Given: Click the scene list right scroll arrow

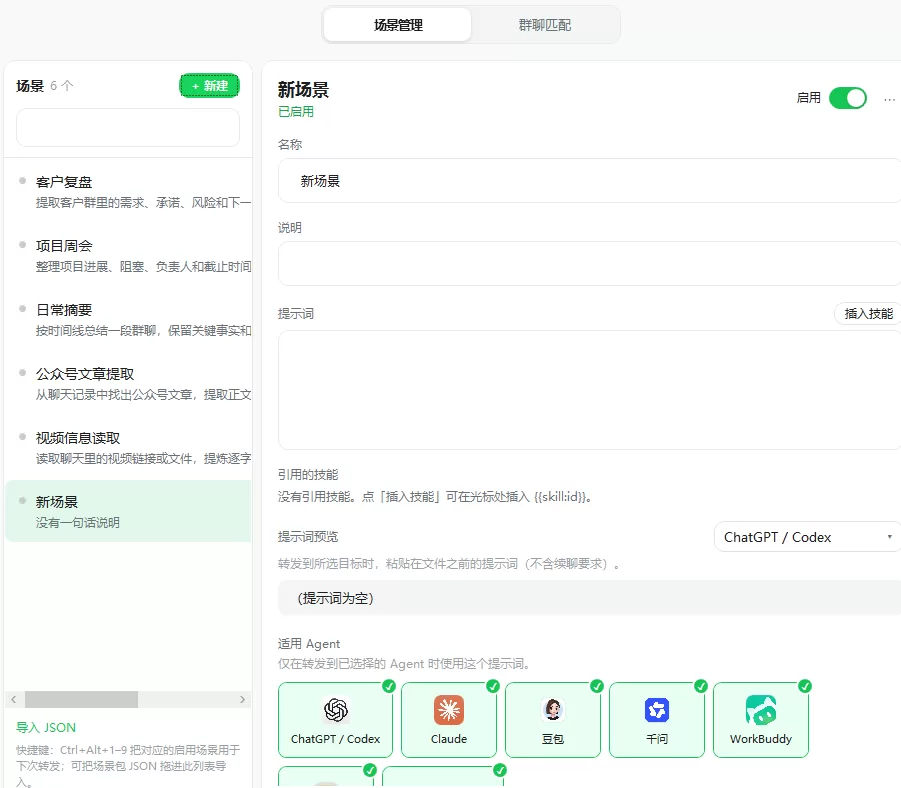Looking at the screenshot, I should click(242, 699).
